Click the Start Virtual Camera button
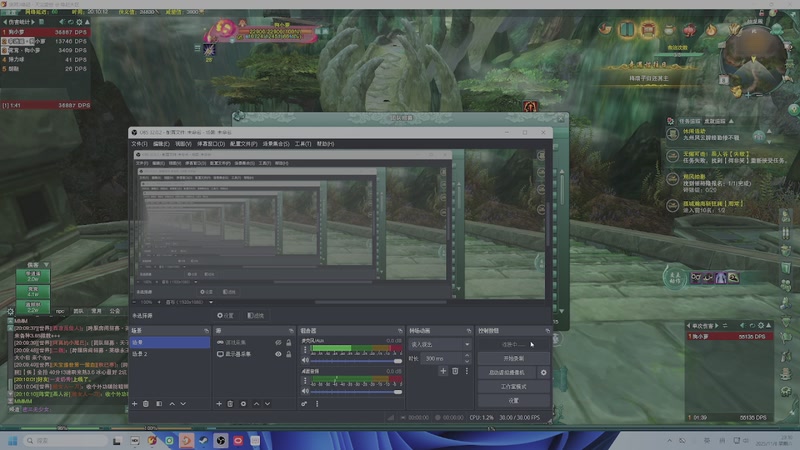Image resolution: width=800 pixels, height=450 pixels. [507, 372]
